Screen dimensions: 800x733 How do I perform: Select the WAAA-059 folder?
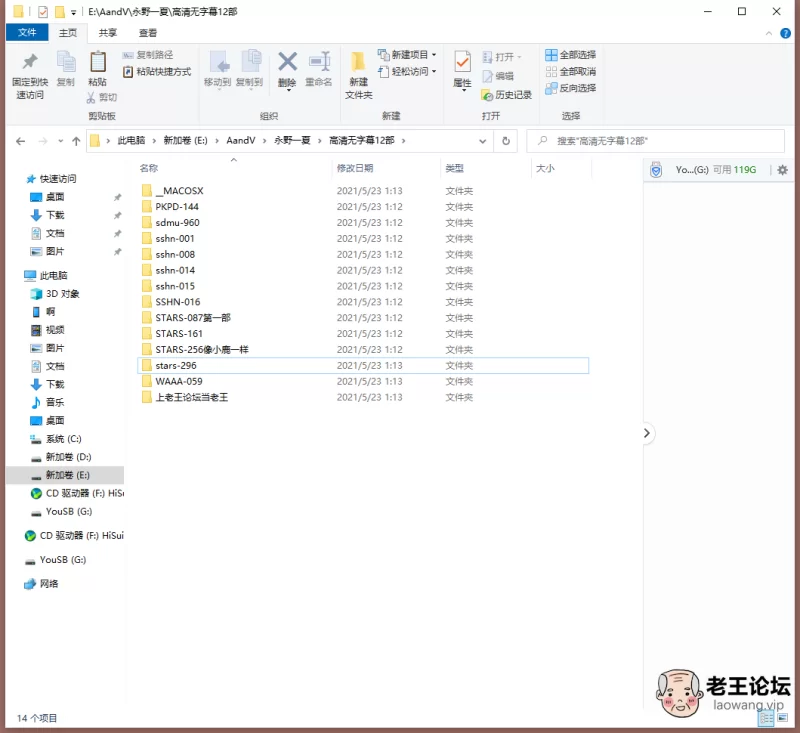tap(172, 381)
